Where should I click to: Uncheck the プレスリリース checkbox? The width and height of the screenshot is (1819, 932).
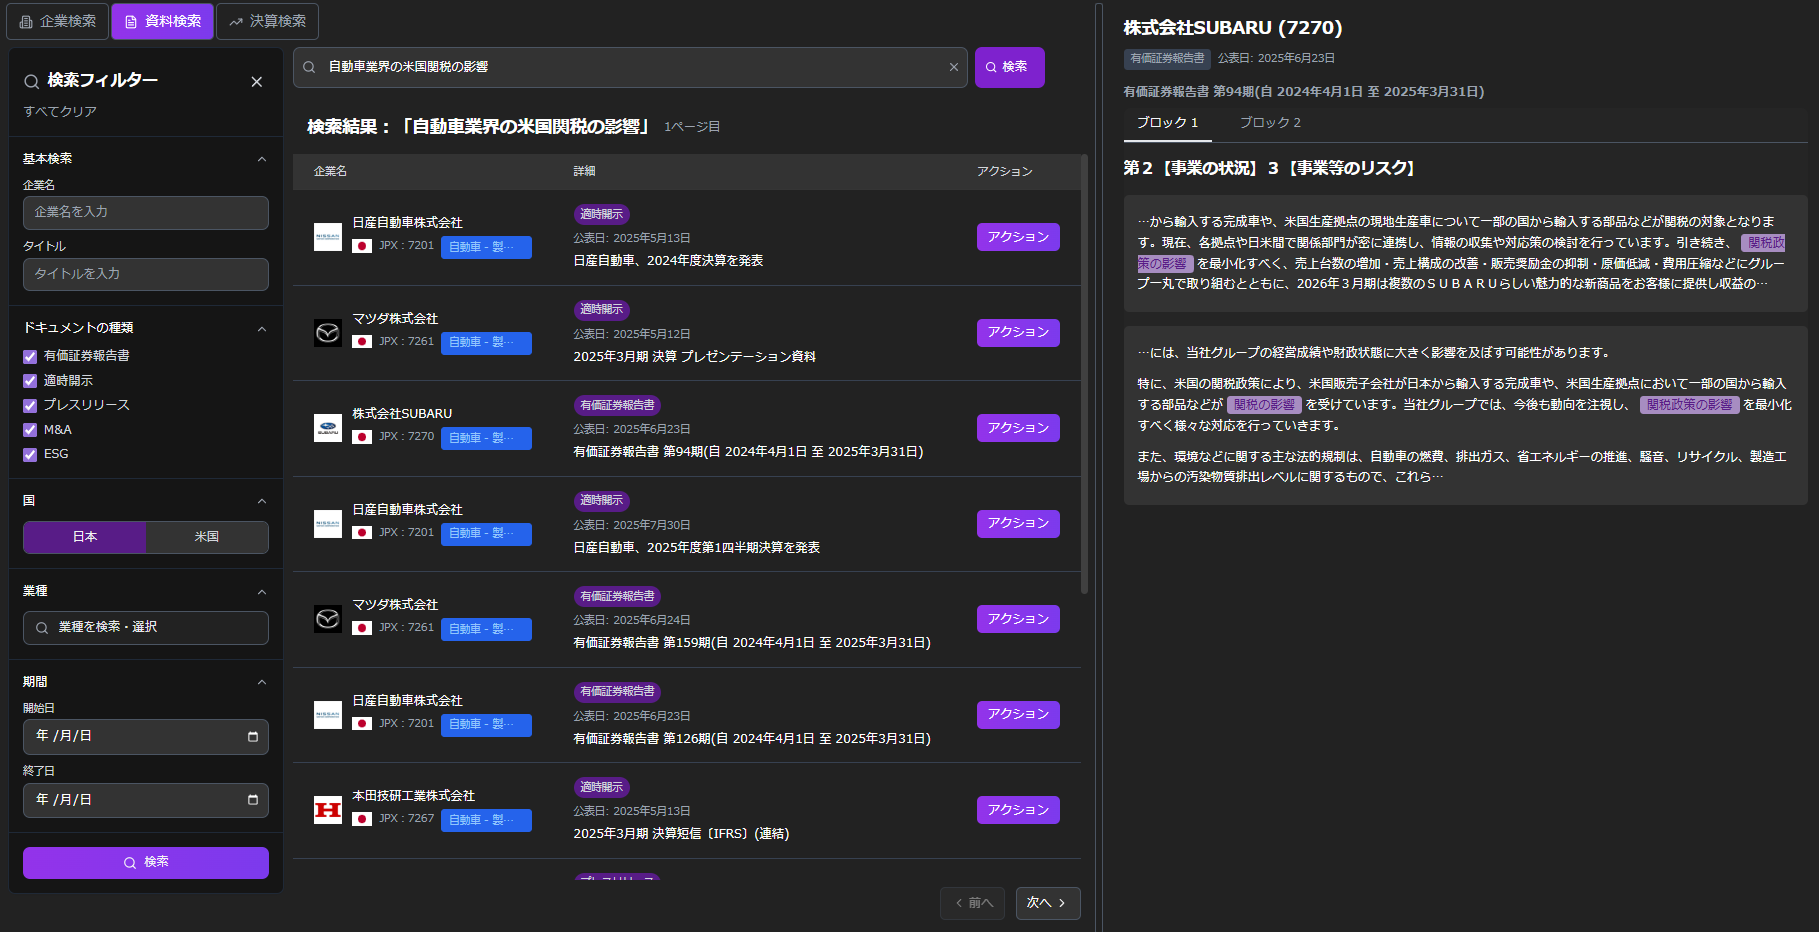(x=30, y=405)
